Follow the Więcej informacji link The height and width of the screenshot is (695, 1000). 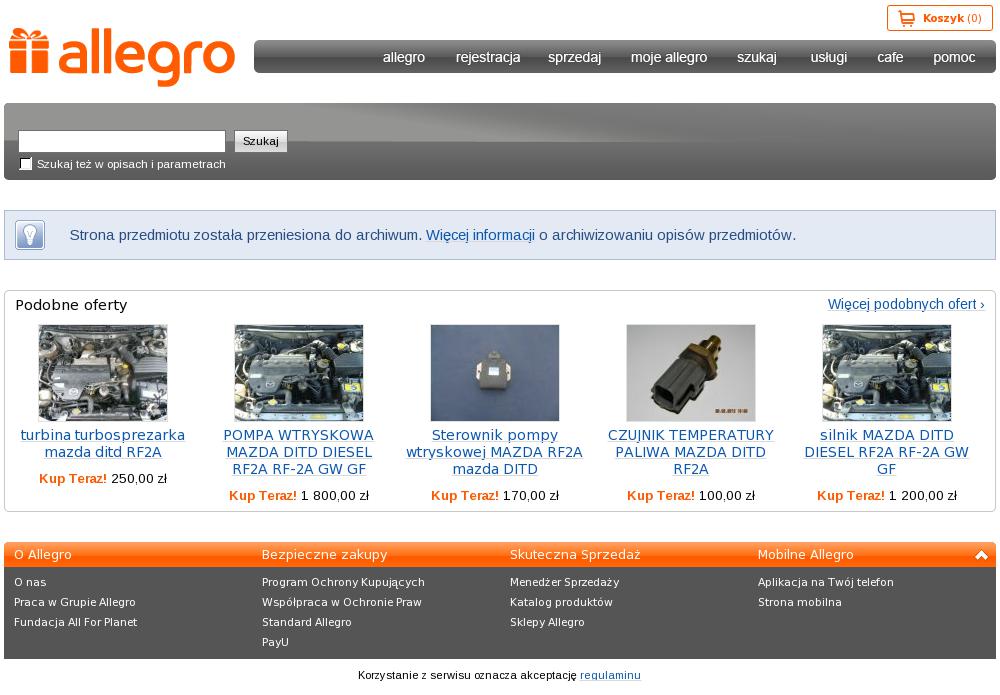[480, 235]
